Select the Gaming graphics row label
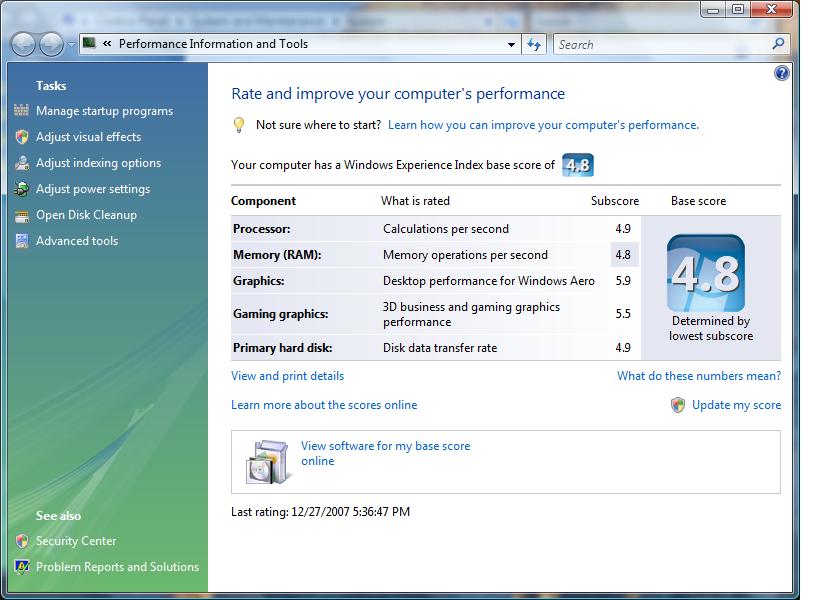The height and width of the screenshot is (600, 840). point(281,314)
